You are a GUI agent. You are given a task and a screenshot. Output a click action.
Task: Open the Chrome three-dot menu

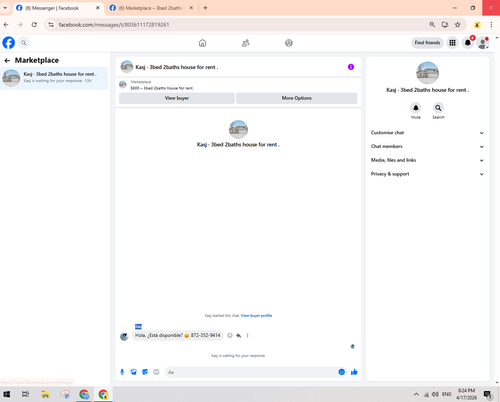(x=491, y=25)
